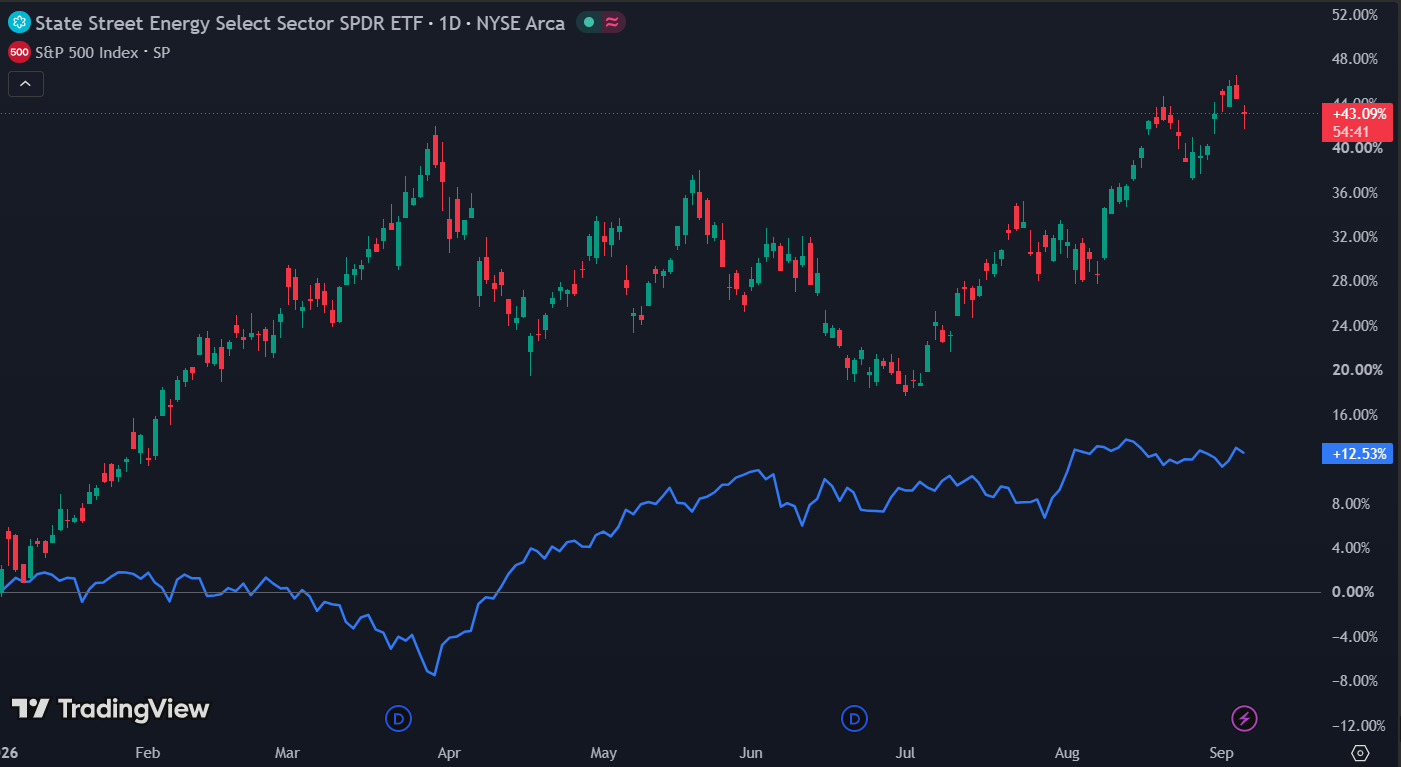This screenshot has height=767, width=1401.
Task: Click the 24.00% scale label
Action: [x=1357, y=326]
